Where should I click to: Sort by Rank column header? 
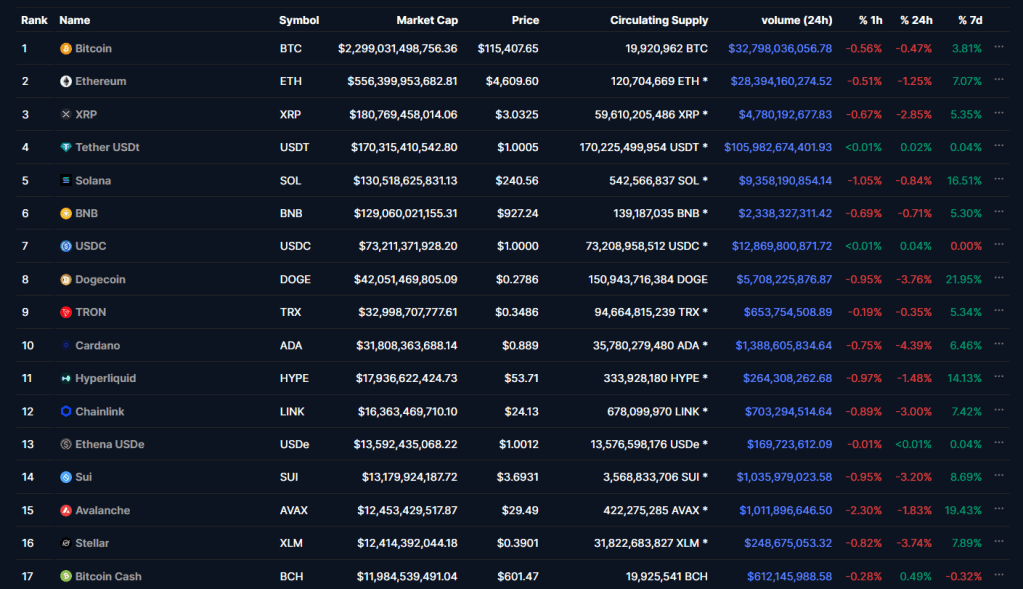[34, 20]
